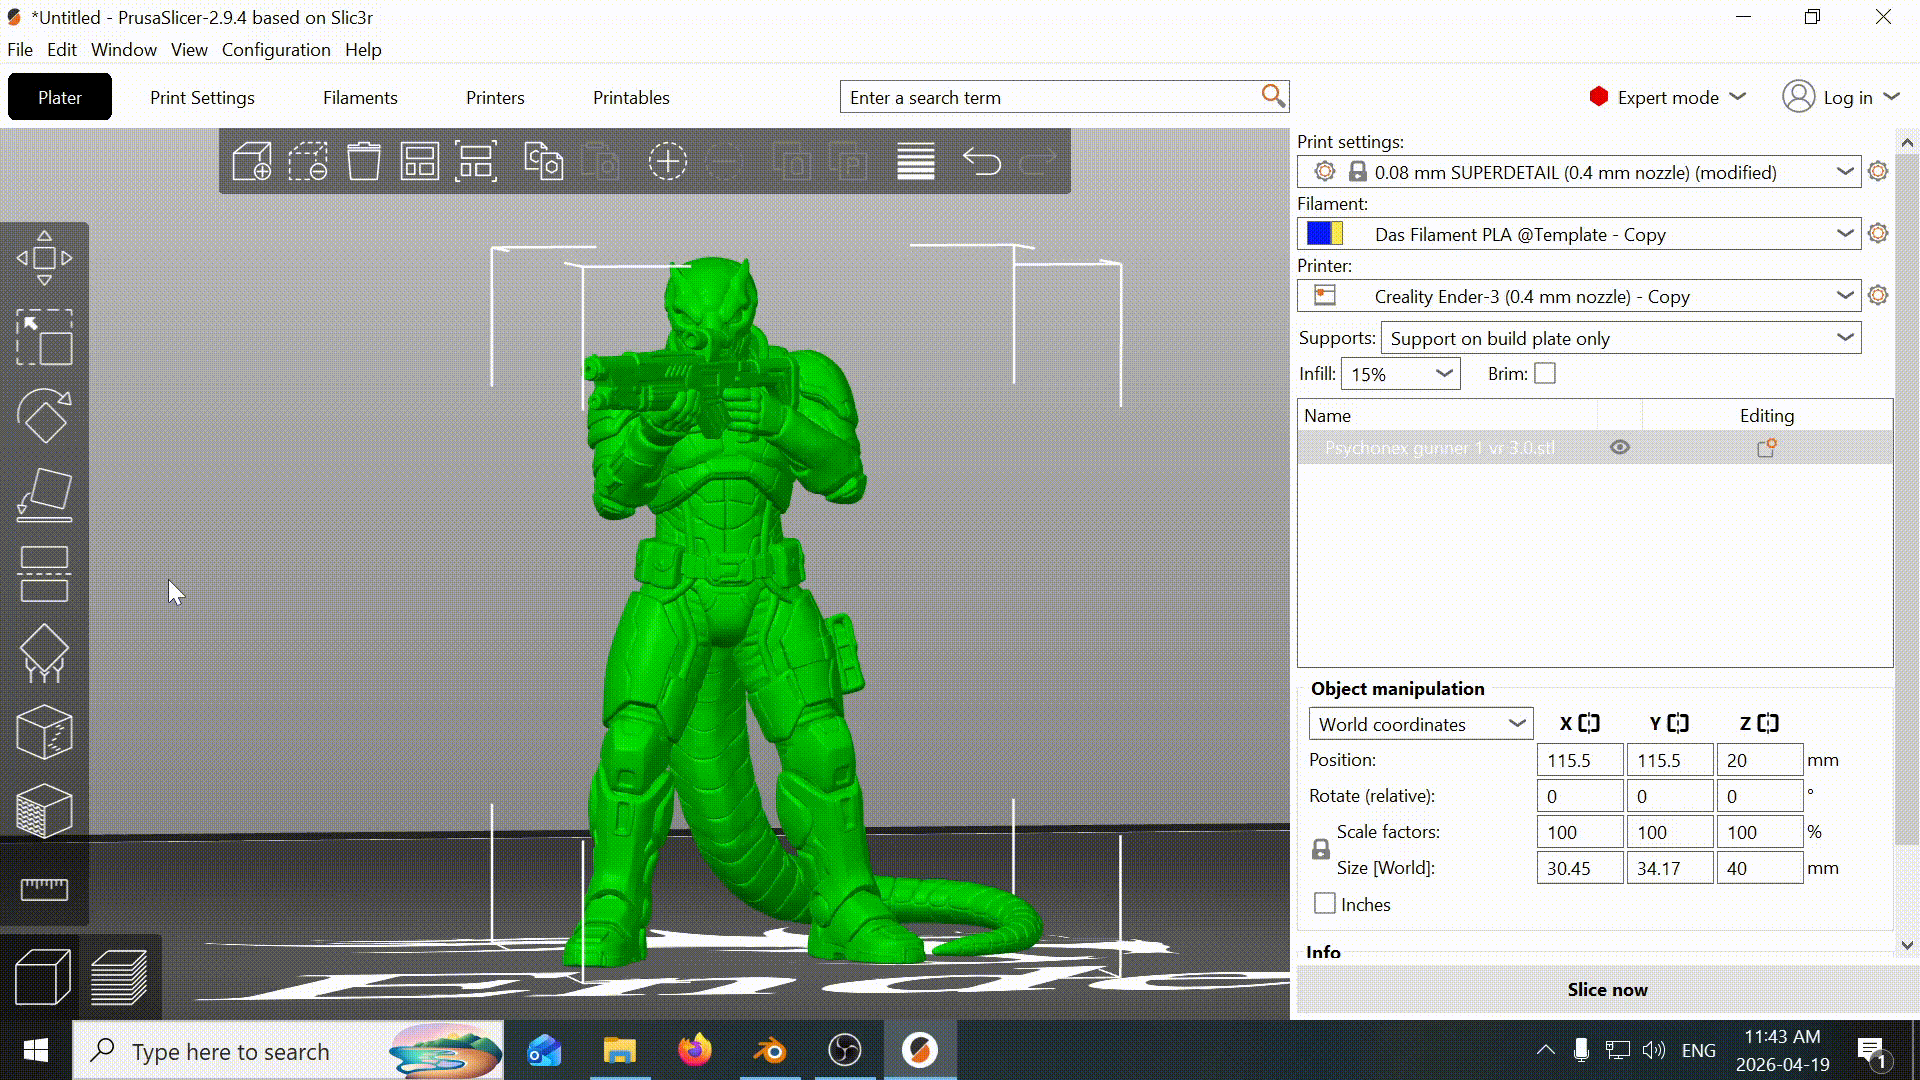Click the Arrange objects icon
The width and height of the screenshot is (1920, 1080).
419,161
